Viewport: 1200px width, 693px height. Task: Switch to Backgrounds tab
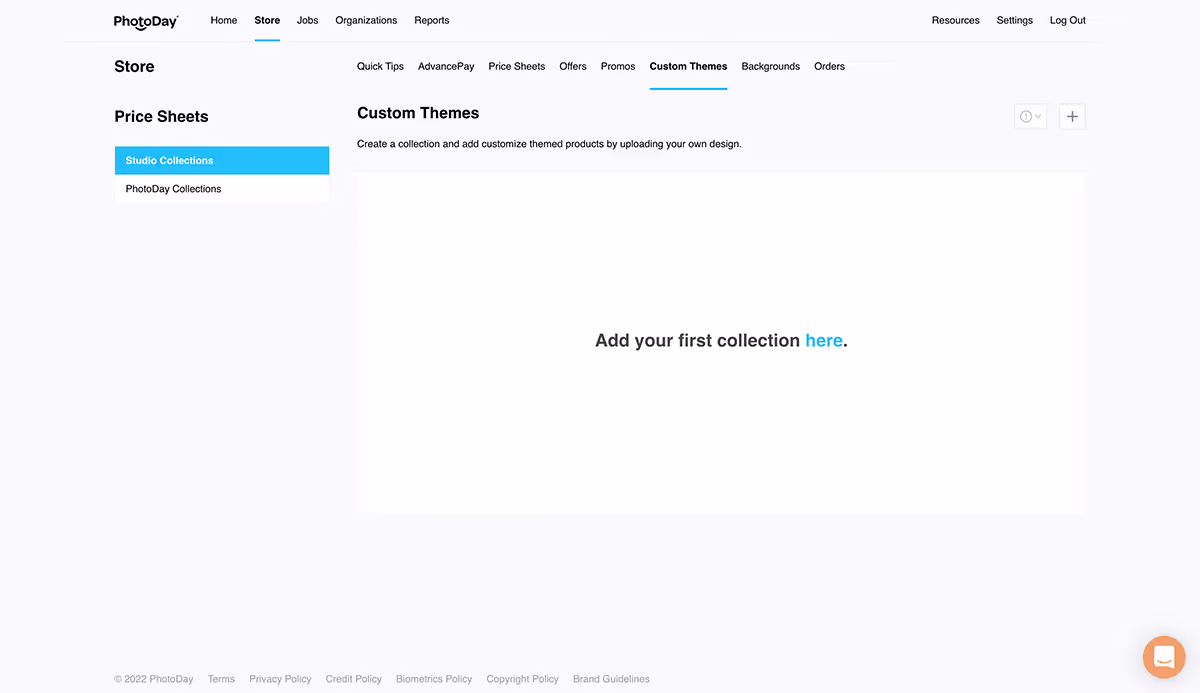771,66
